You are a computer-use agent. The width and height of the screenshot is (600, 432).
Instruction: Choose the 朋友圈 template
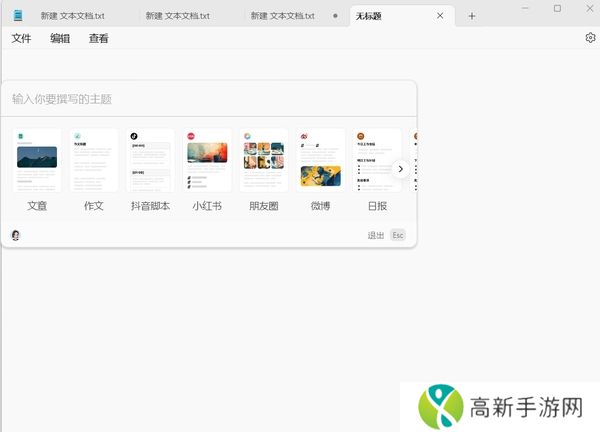click(x=264, y=161)
